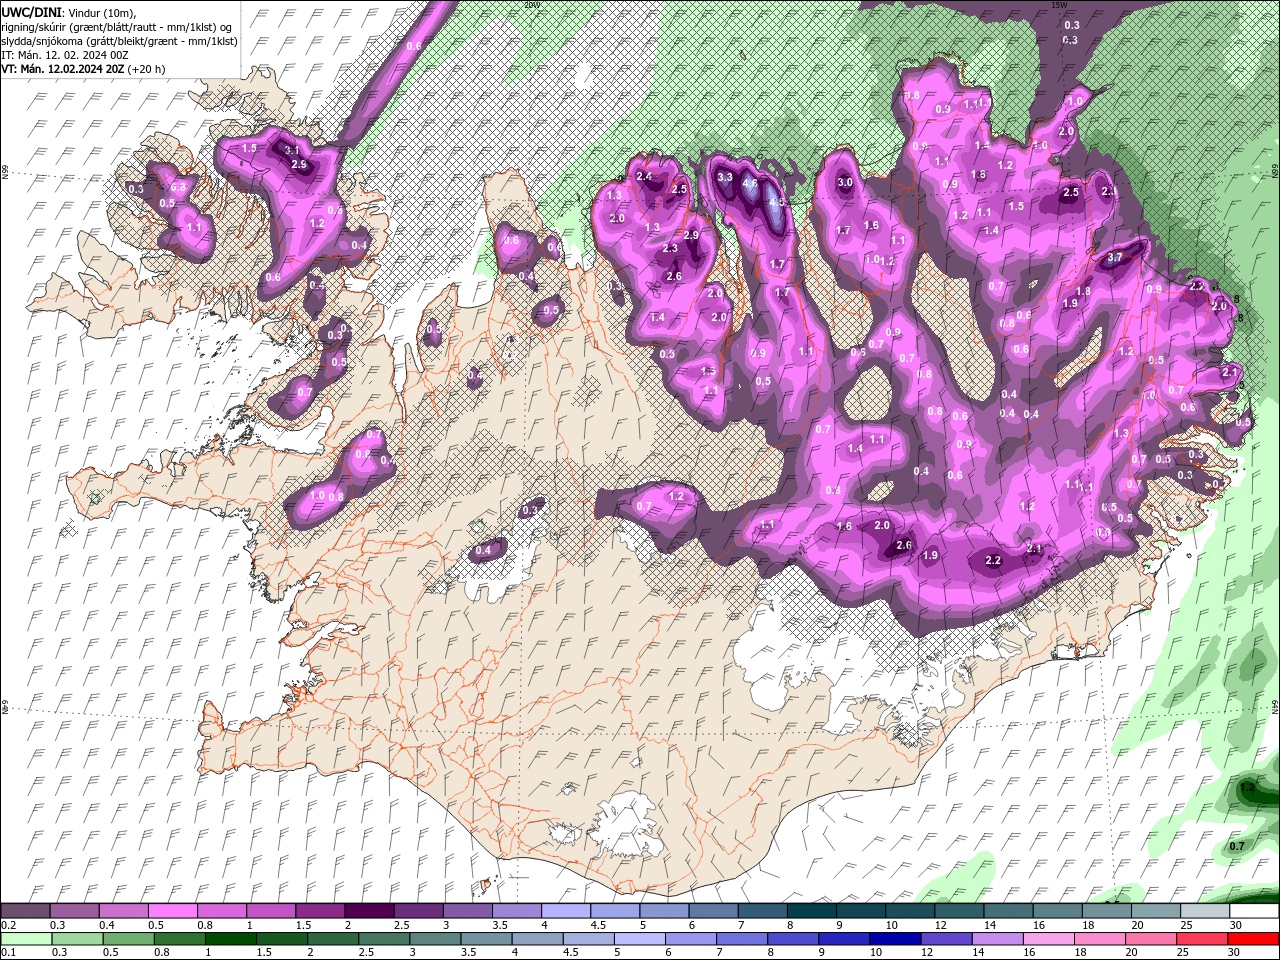Image resolution: width=1280 pixels, height=960 pixels.
Task: Click the 3.7 snowfall value in the northeast
Action: (1116, 258)
